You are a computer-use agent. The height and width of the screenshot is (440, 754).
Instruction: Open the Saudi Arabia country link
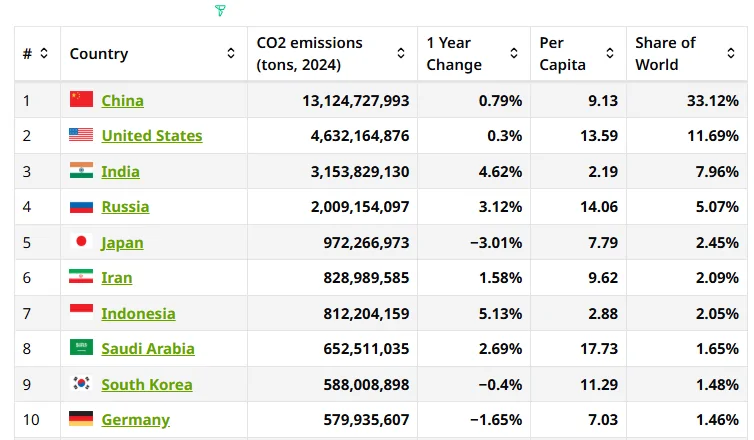148,349
